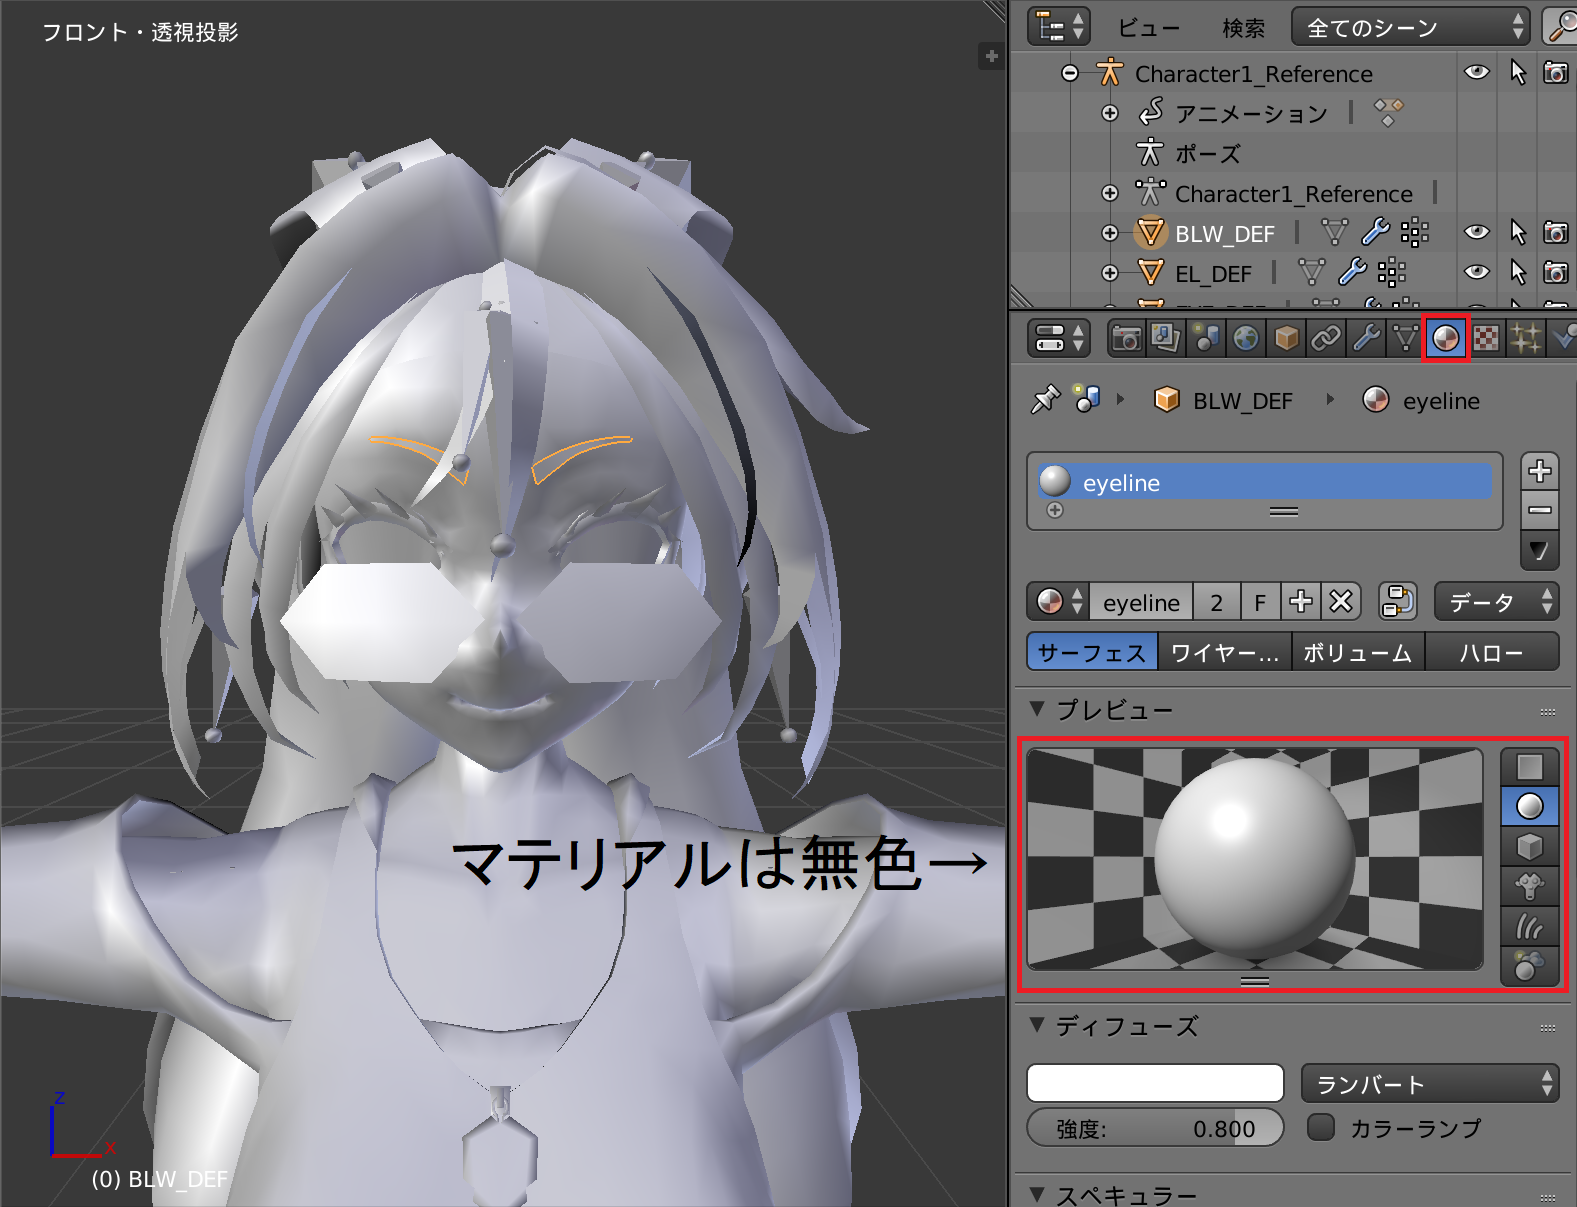The width and height of the screenshot is (1577, 1207).
Task: Collapse the ディフューズ panel
Action: point(1037,1025)
